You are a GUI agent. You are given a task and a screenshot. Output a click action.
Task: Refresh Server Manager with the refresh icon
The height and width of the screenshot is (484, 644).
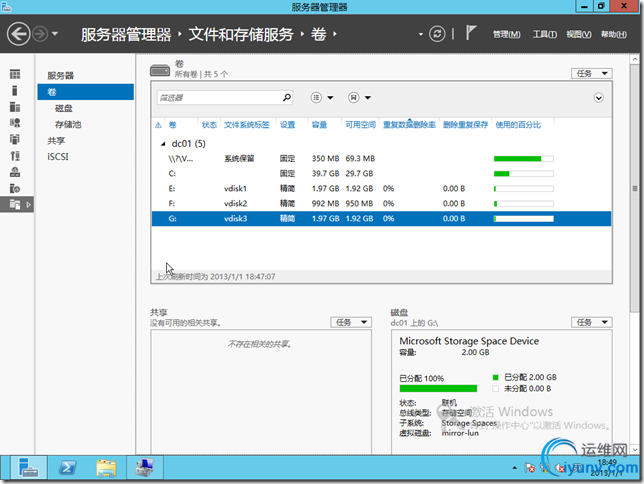(x=437, y=34)
